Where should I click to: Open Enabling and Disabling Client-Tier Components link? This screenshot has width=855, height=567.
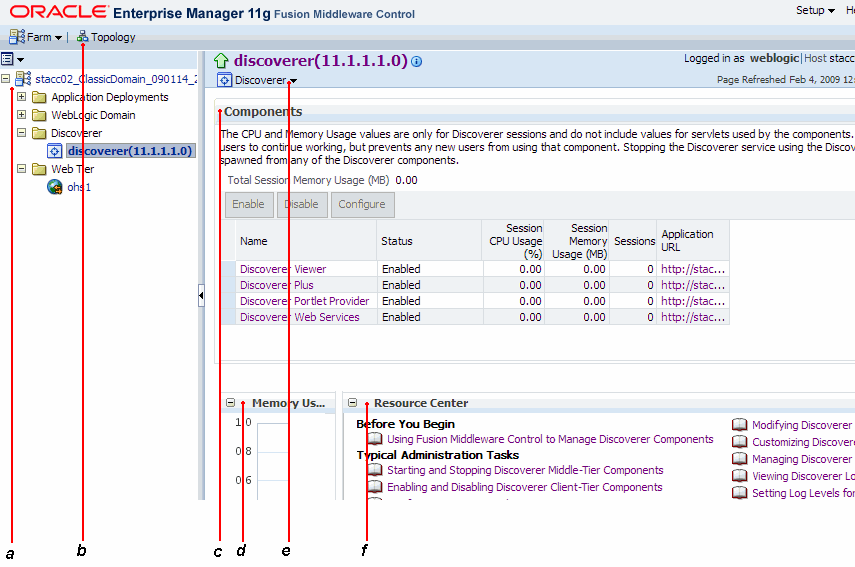tap(525, 487)
